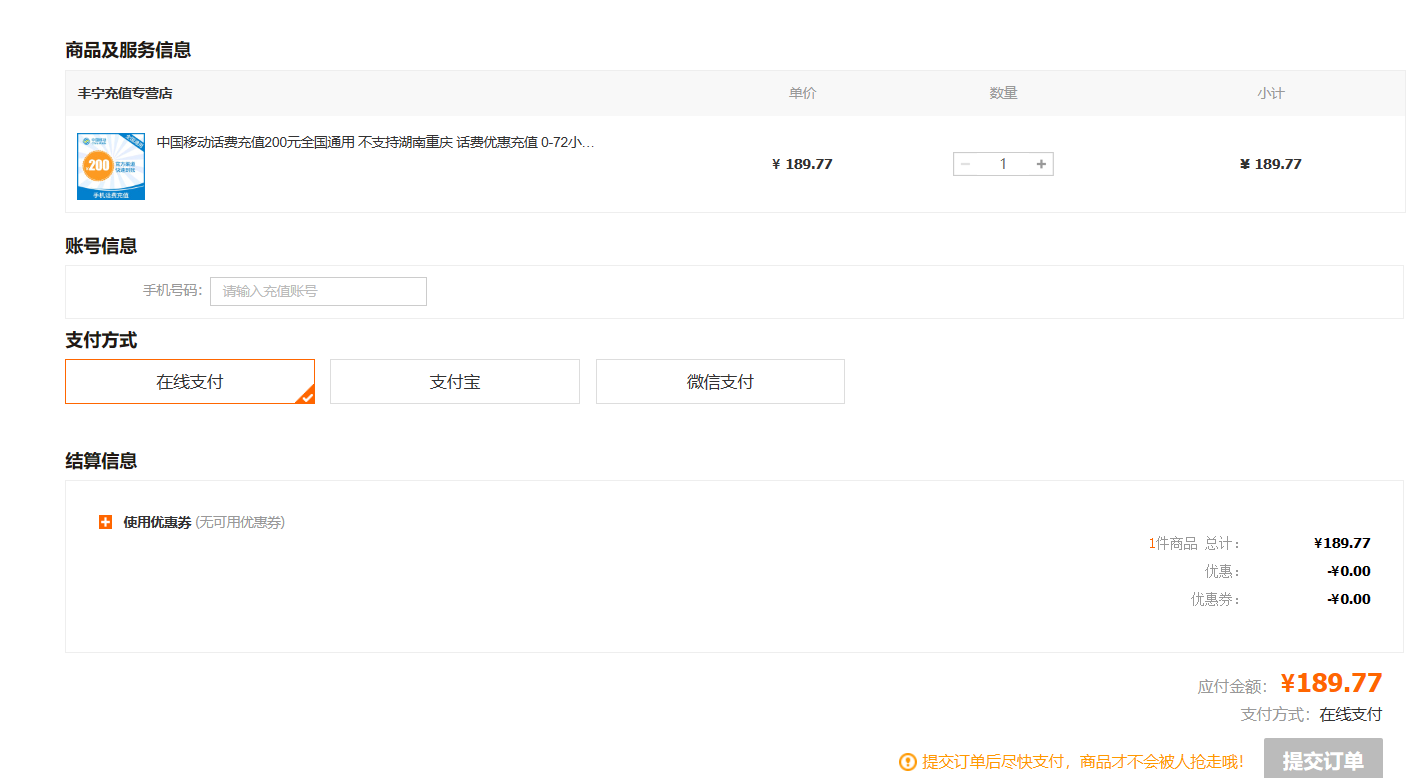
Task: Open the product title link 中国移动话费充值200元
Action: pos(376,143)
